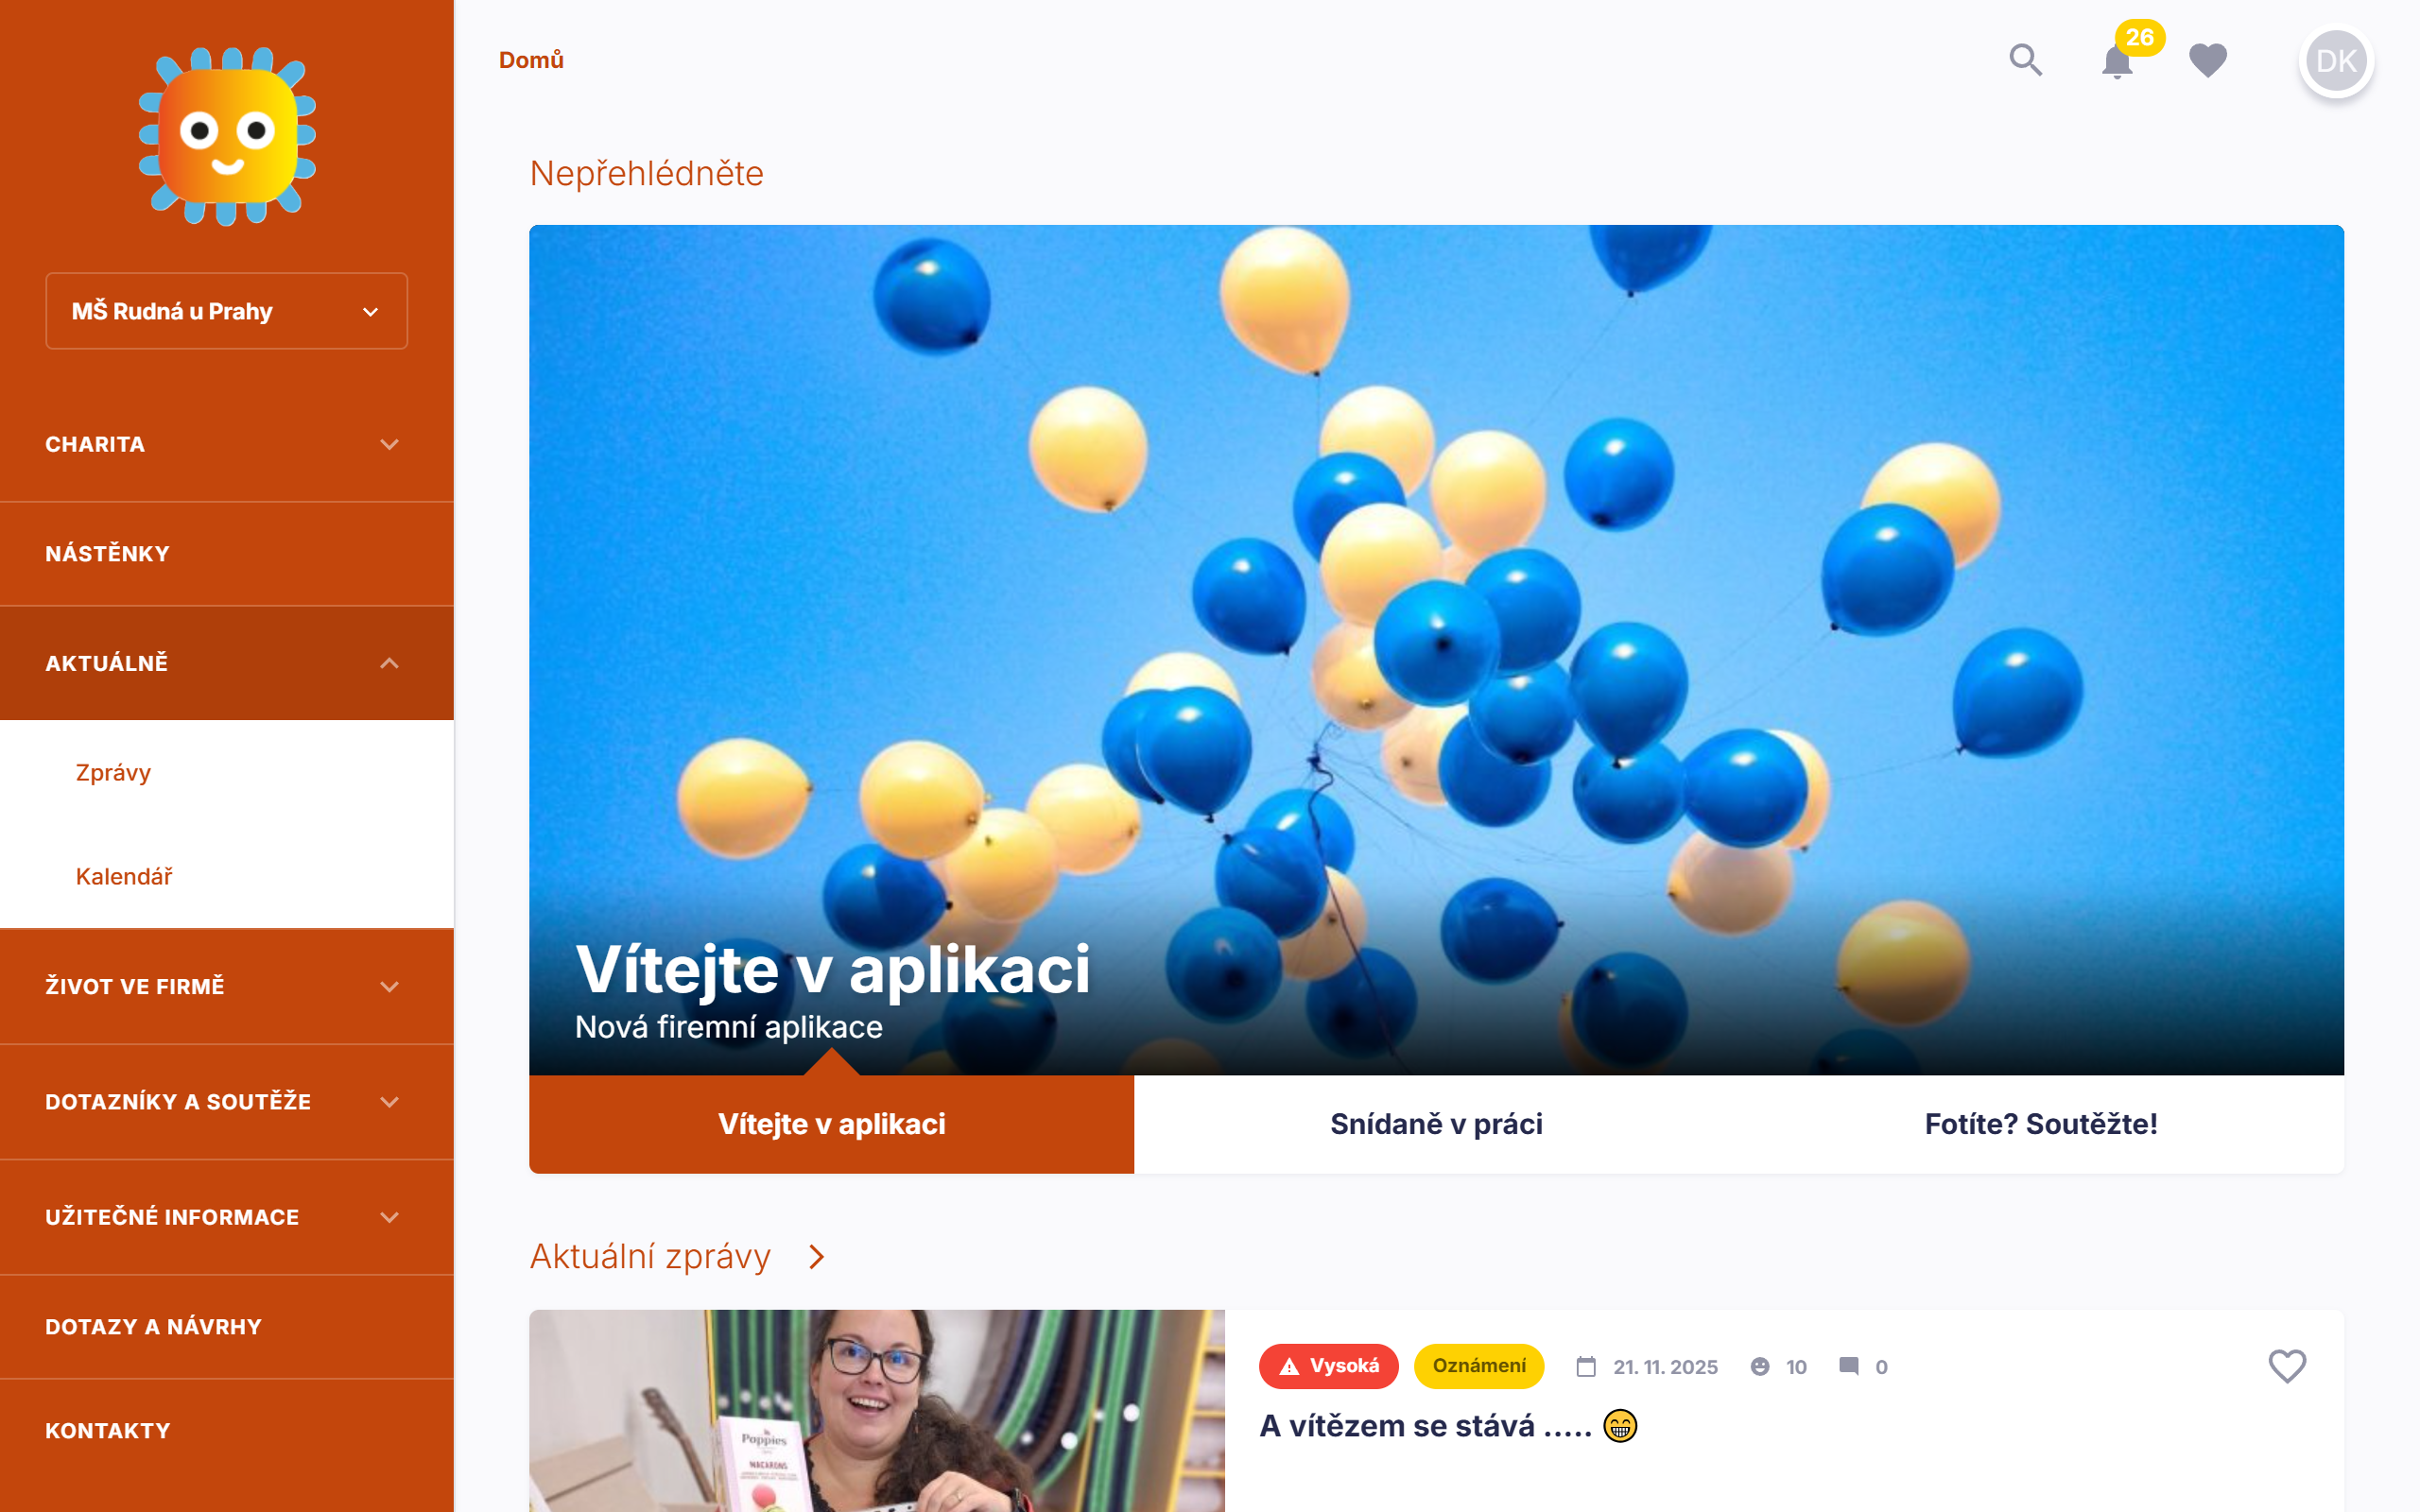
Task: Expand the Život ve firmě section
Action: [227, 986]
